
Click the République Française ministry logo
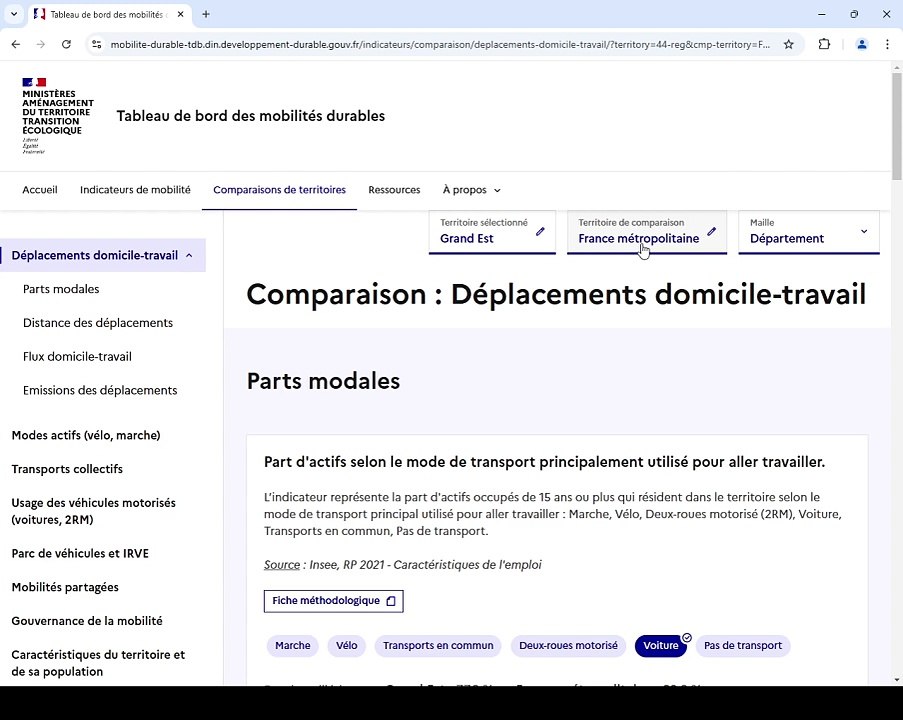pyautogui.click(x=57, y=116)
